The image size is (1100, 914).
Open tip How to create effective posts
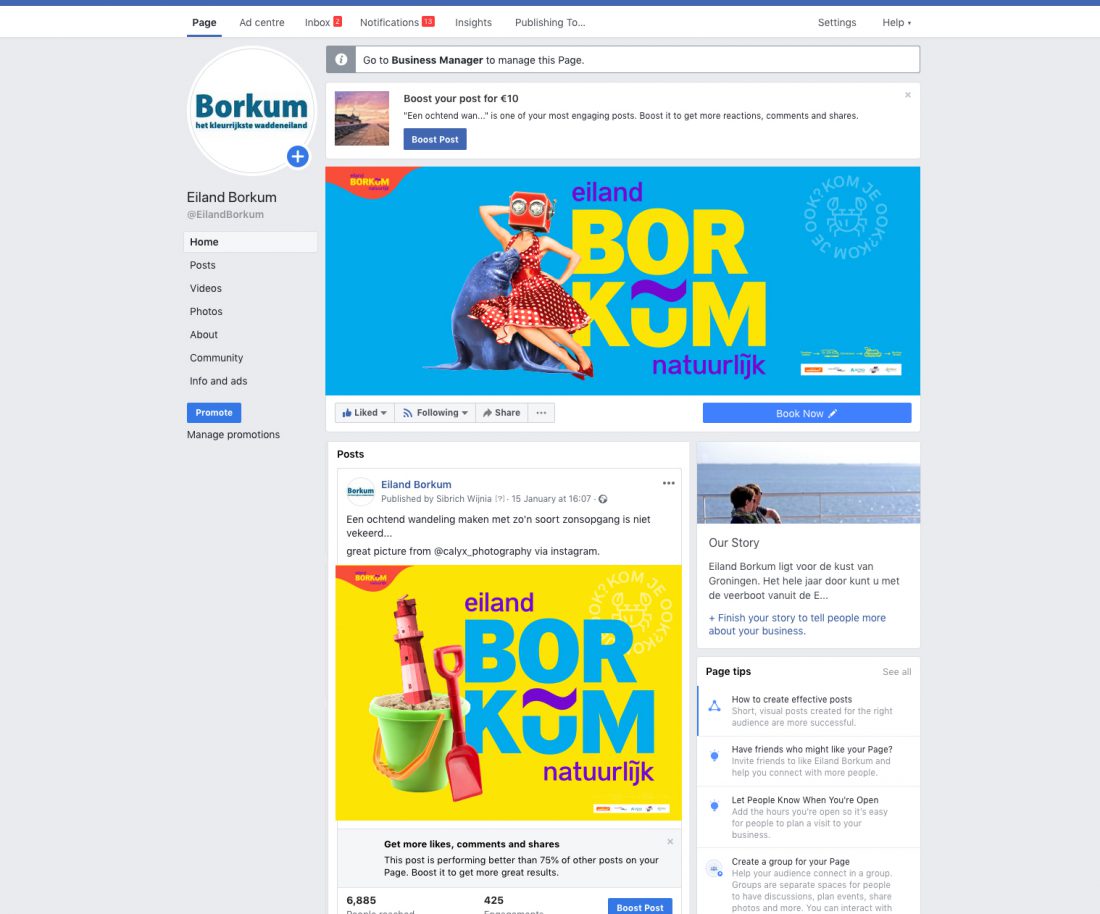809,711
